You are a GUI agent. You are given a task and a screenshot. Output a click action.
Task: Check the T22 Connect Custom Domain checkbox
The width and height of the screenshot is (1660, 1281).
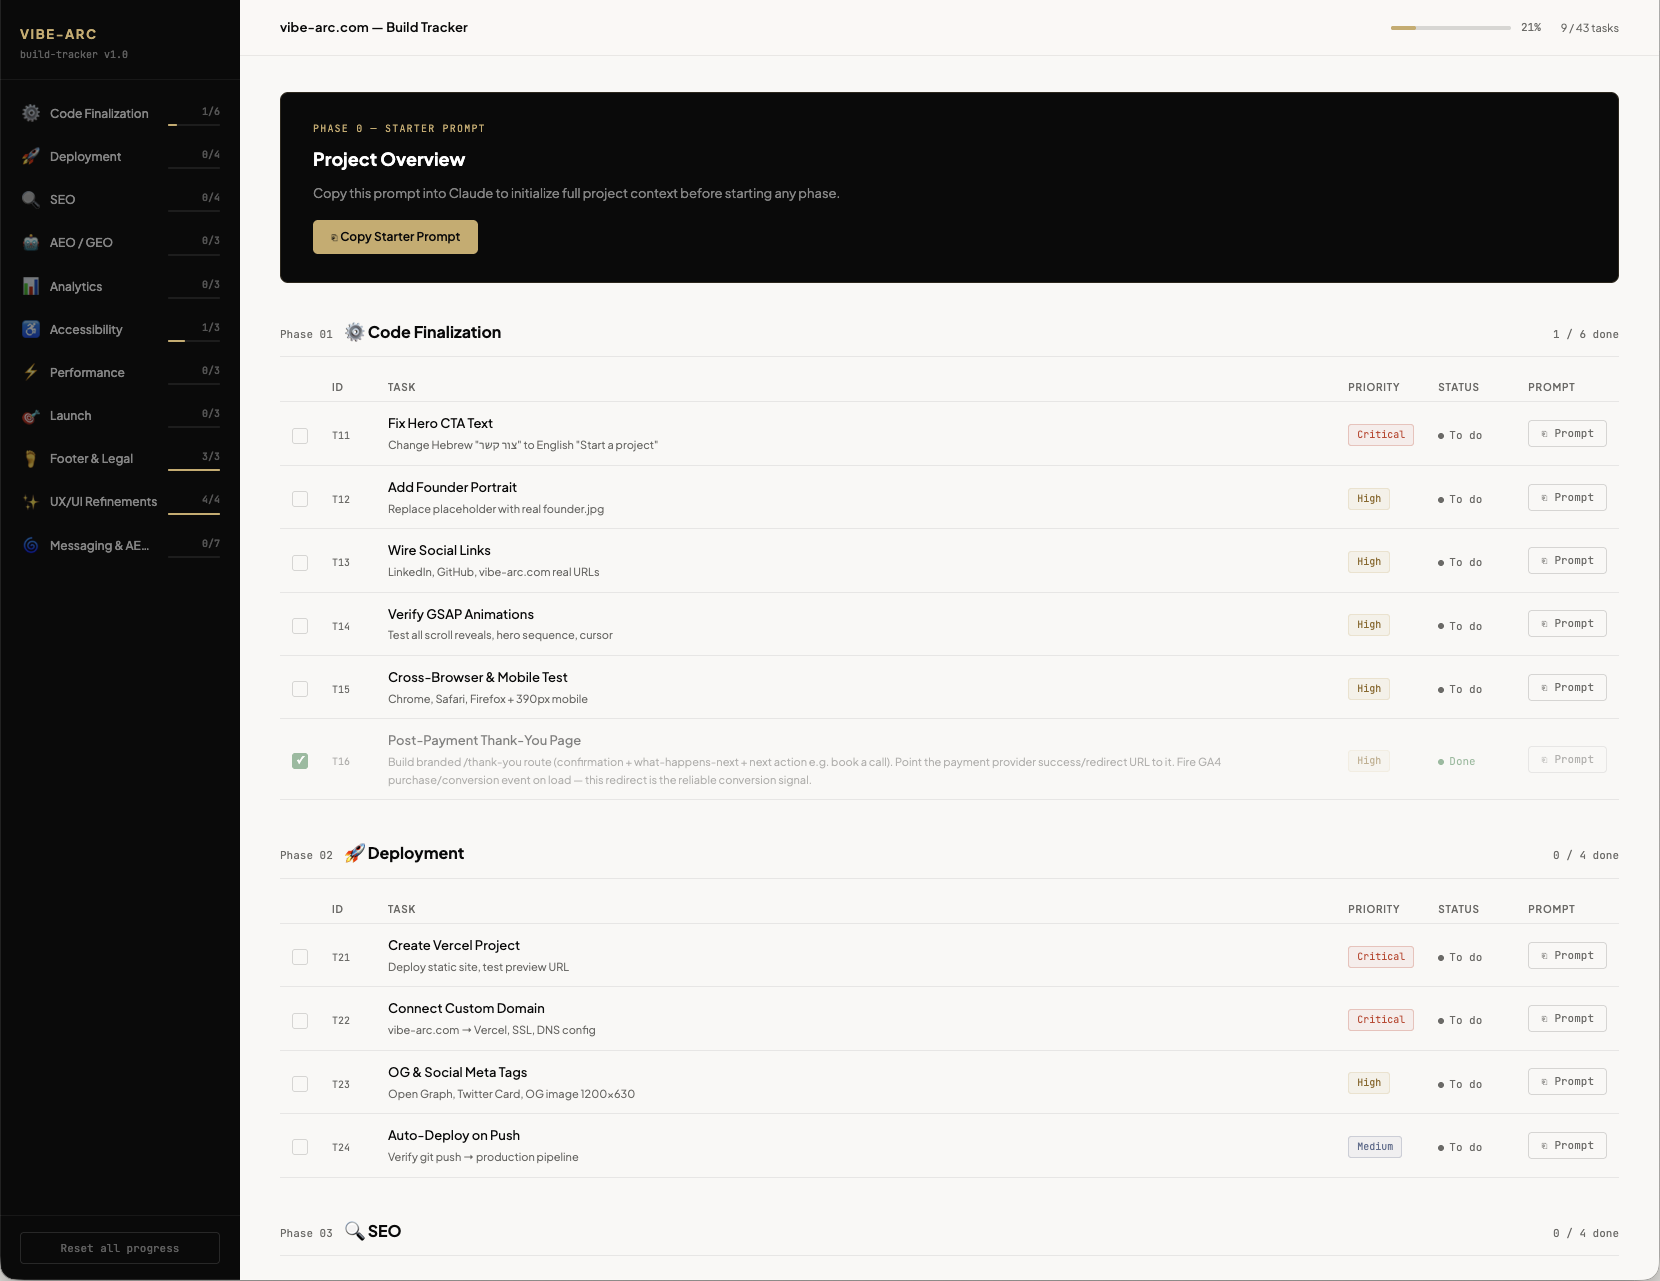(x=300, y=1020)
